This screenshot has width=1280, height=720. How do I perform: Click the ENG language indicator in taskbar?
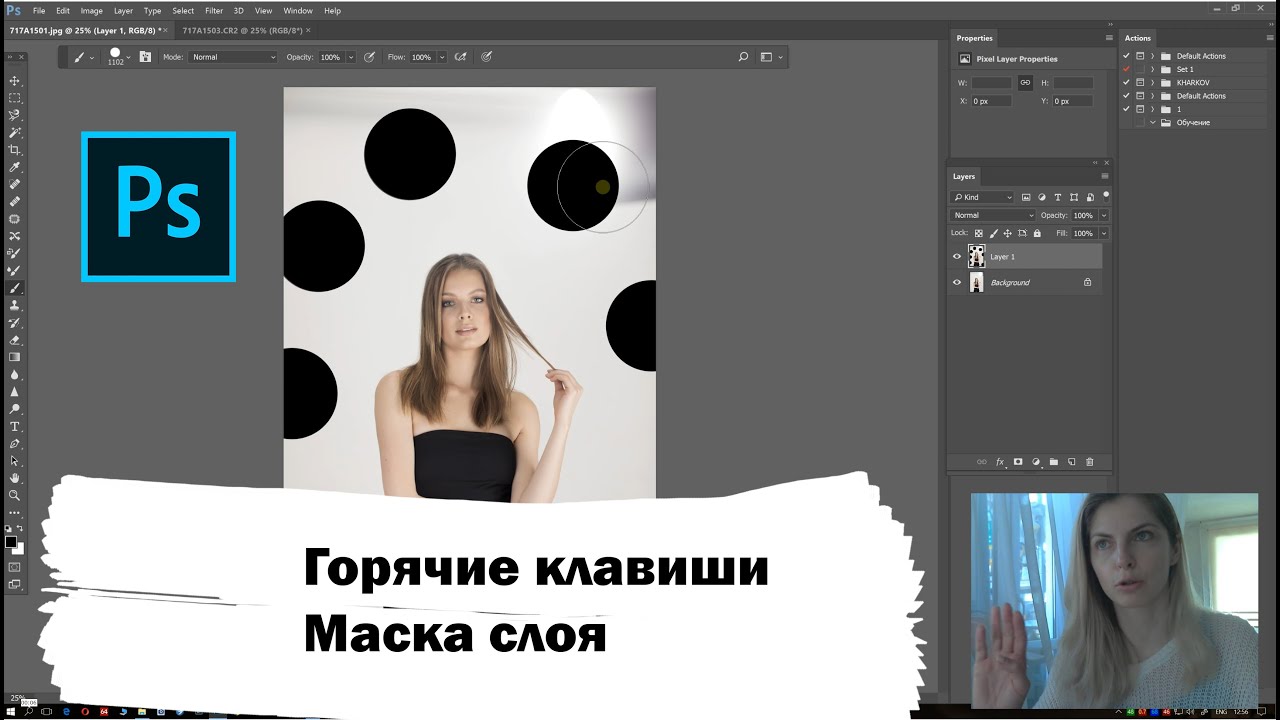point(1221,711)
